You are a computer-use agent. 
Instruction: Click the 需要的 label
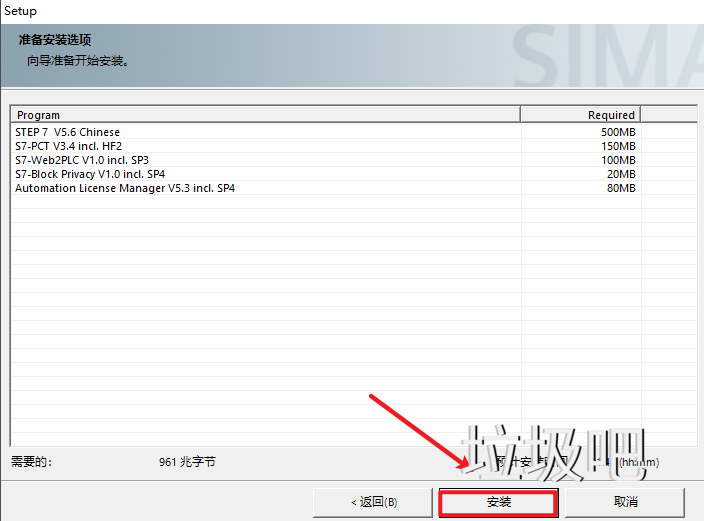click(31, 462)
